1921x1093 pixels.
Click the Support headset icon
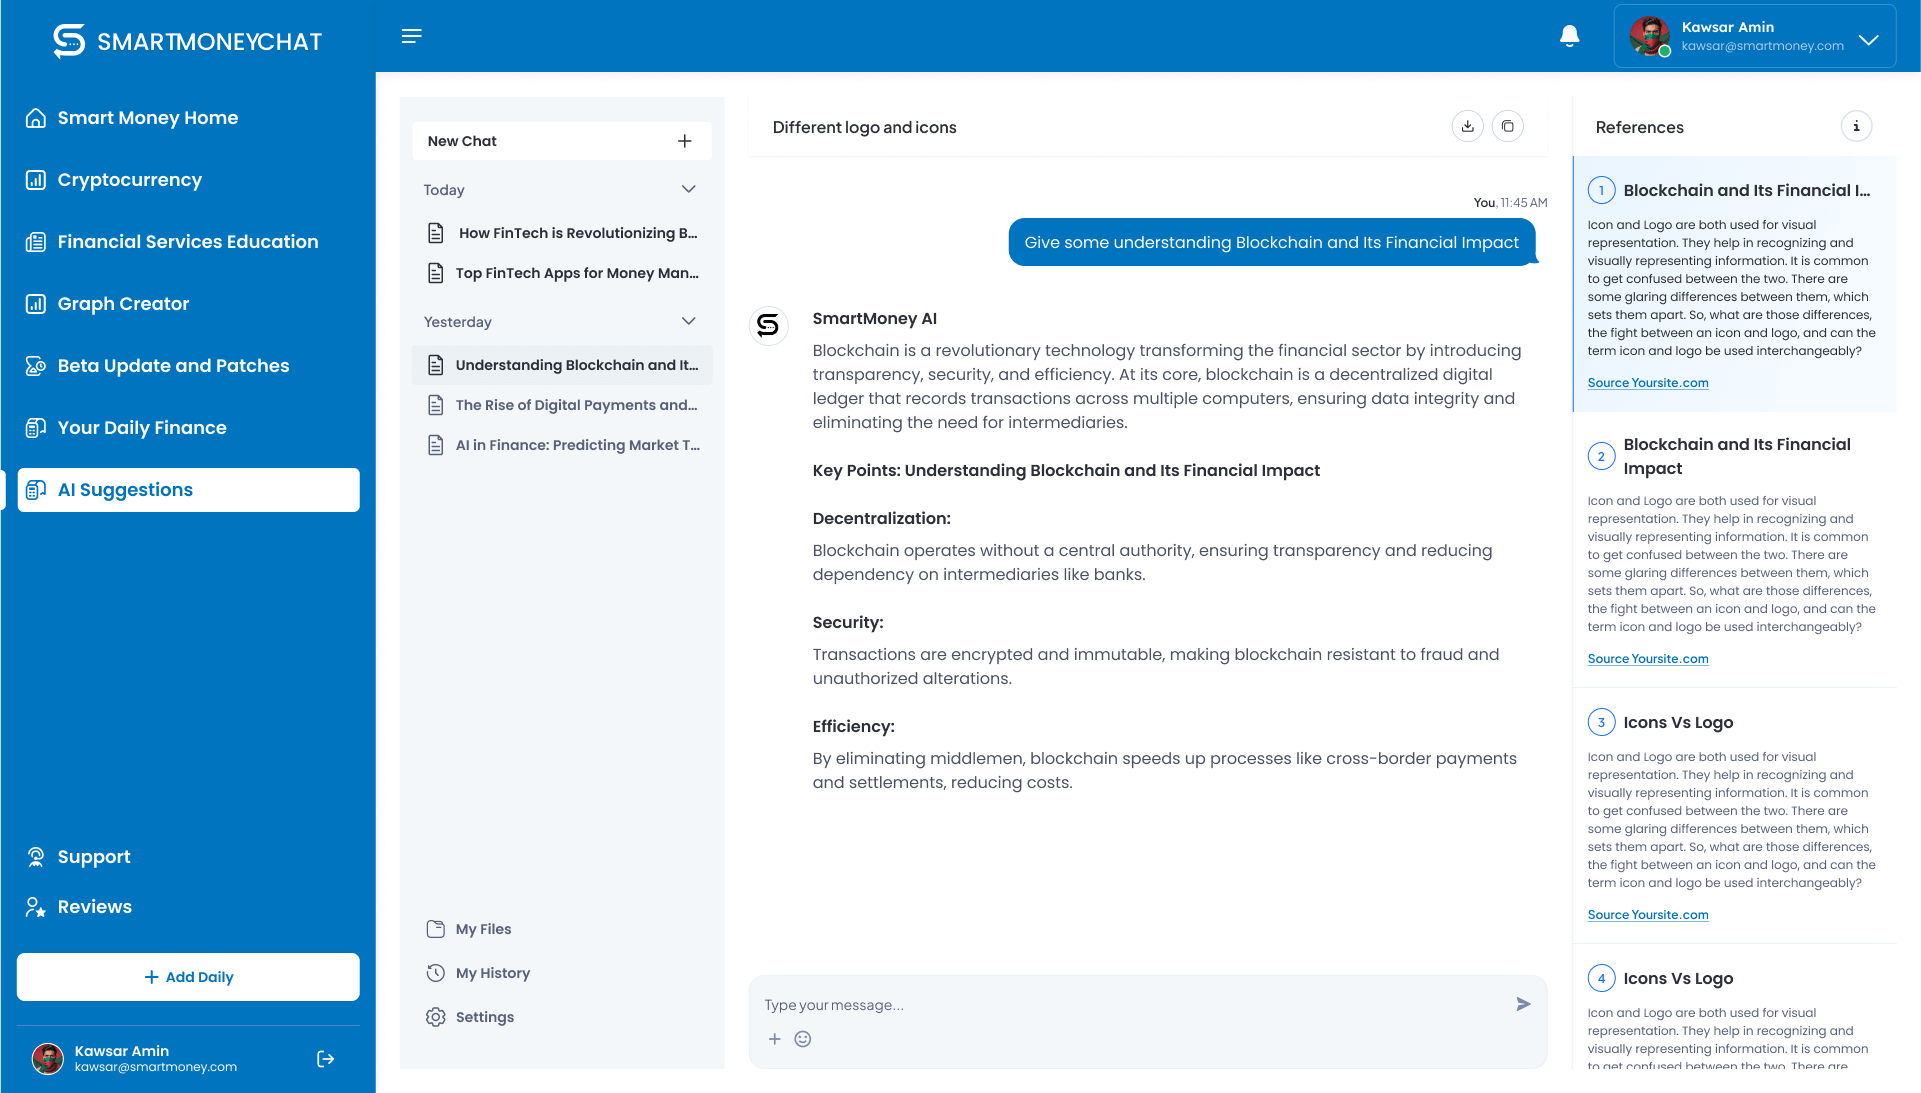[36, 857]
